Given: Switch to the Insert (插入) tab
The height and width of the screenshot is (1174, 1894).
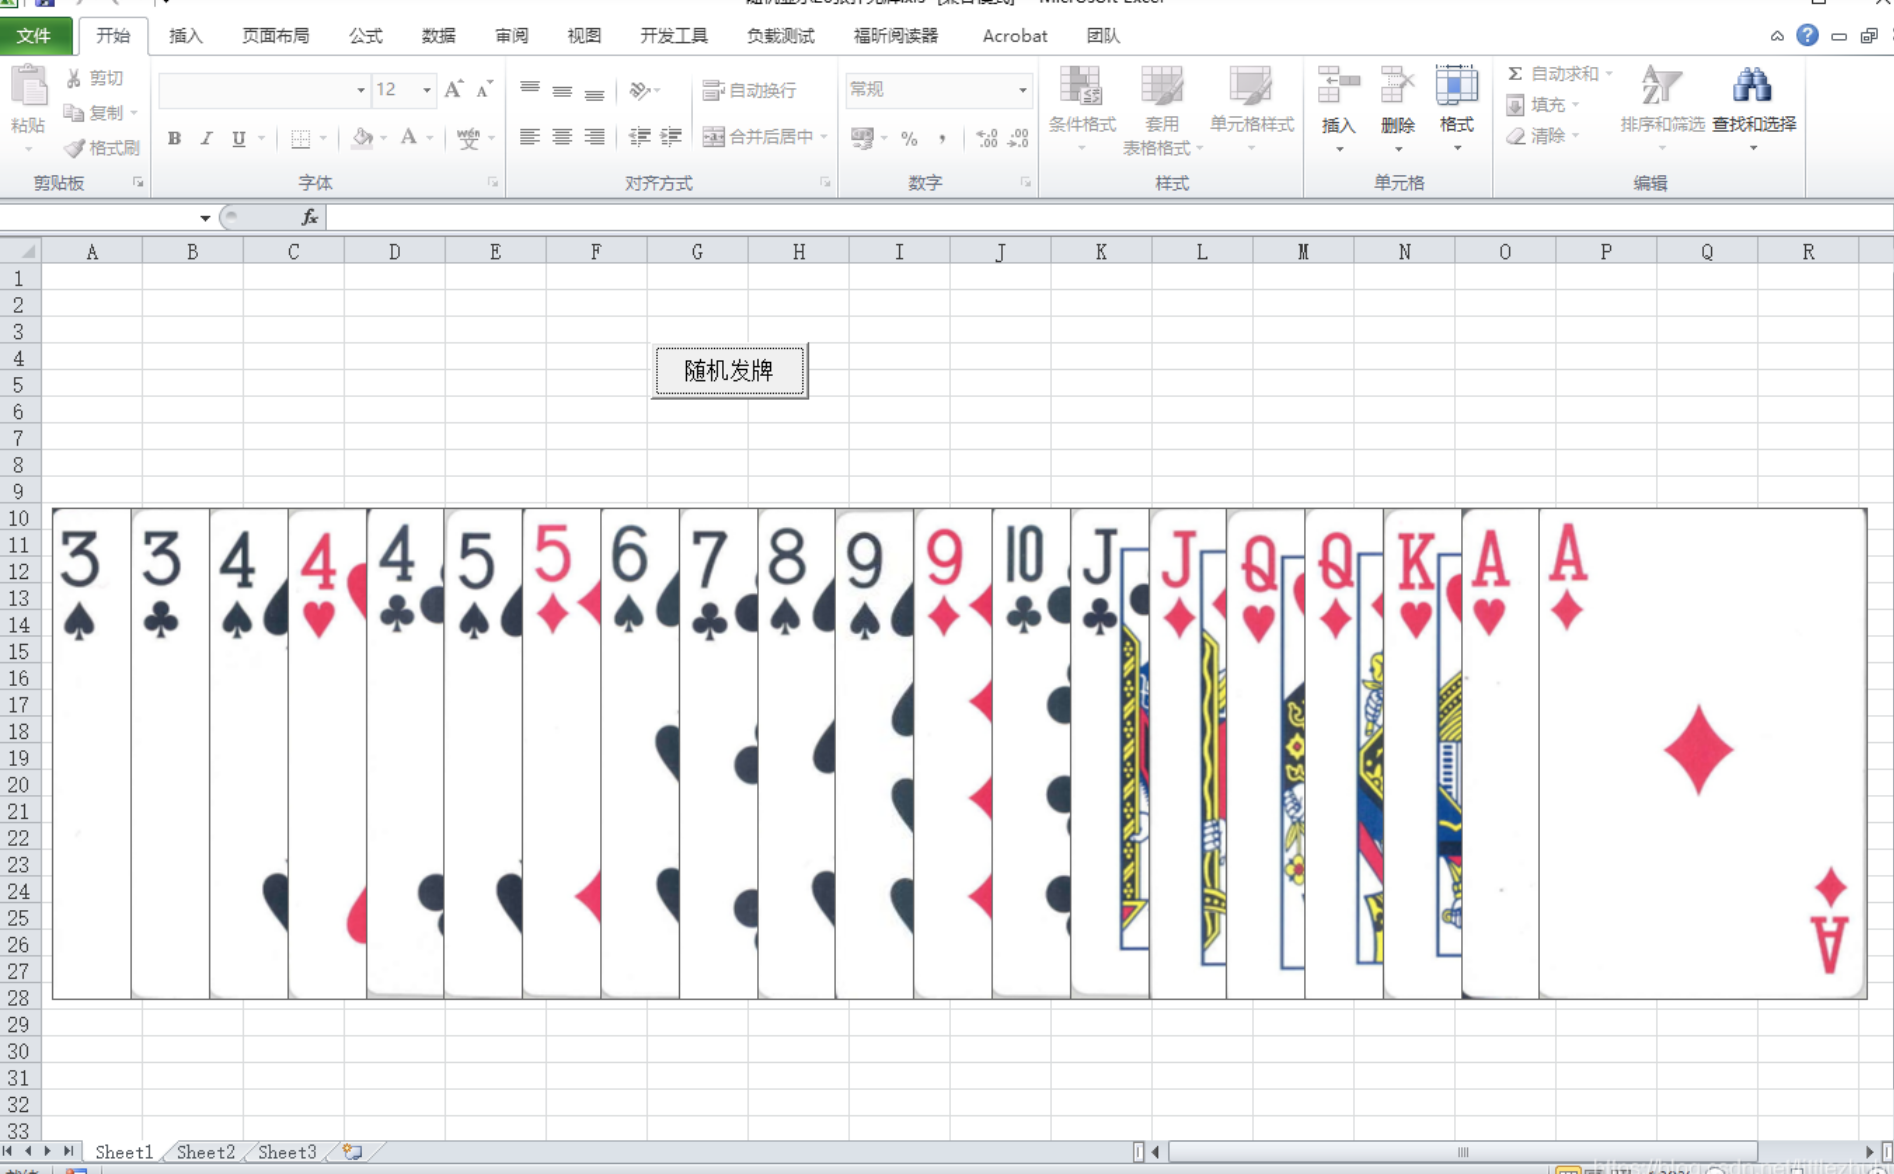Looking at the screenshot, I should (x=186, y=36).
